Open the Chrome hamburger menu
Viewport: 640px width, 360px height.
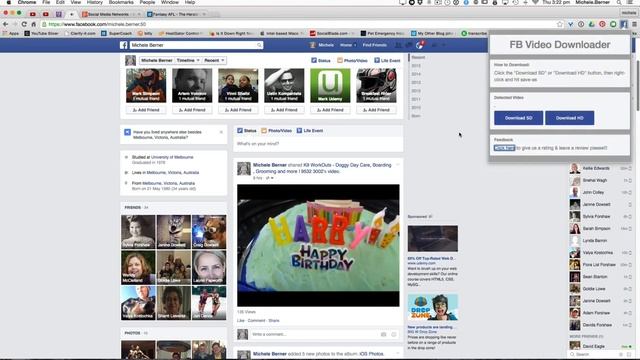[x=634, y=24]
